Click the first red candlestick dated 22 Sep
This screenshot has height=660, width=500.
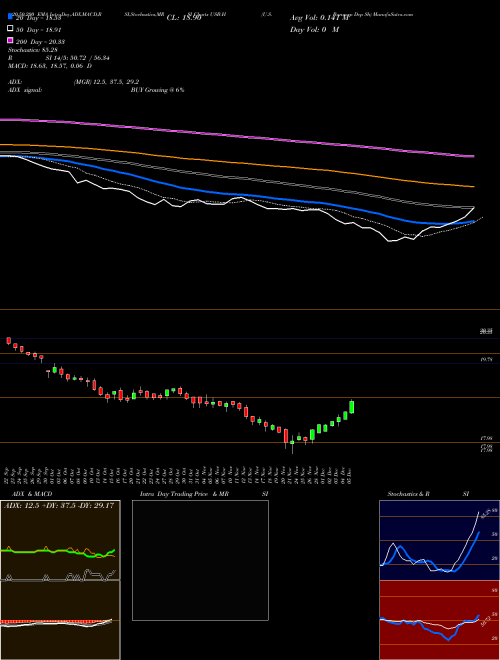click(8, 341)
